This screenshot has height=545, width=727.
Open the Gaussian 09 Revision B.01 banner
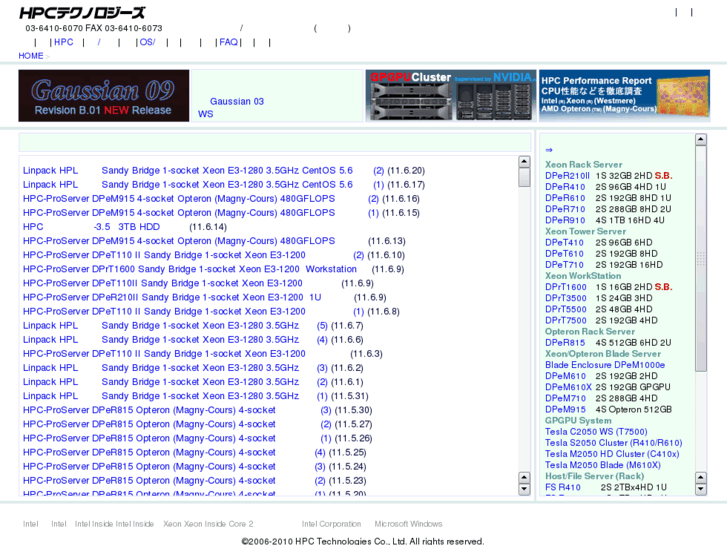tap(104, 96)
